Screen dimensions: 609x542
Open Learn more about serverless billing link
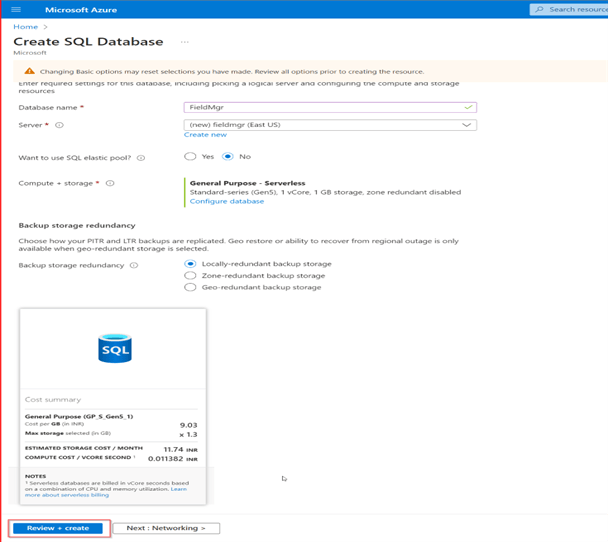67,495
